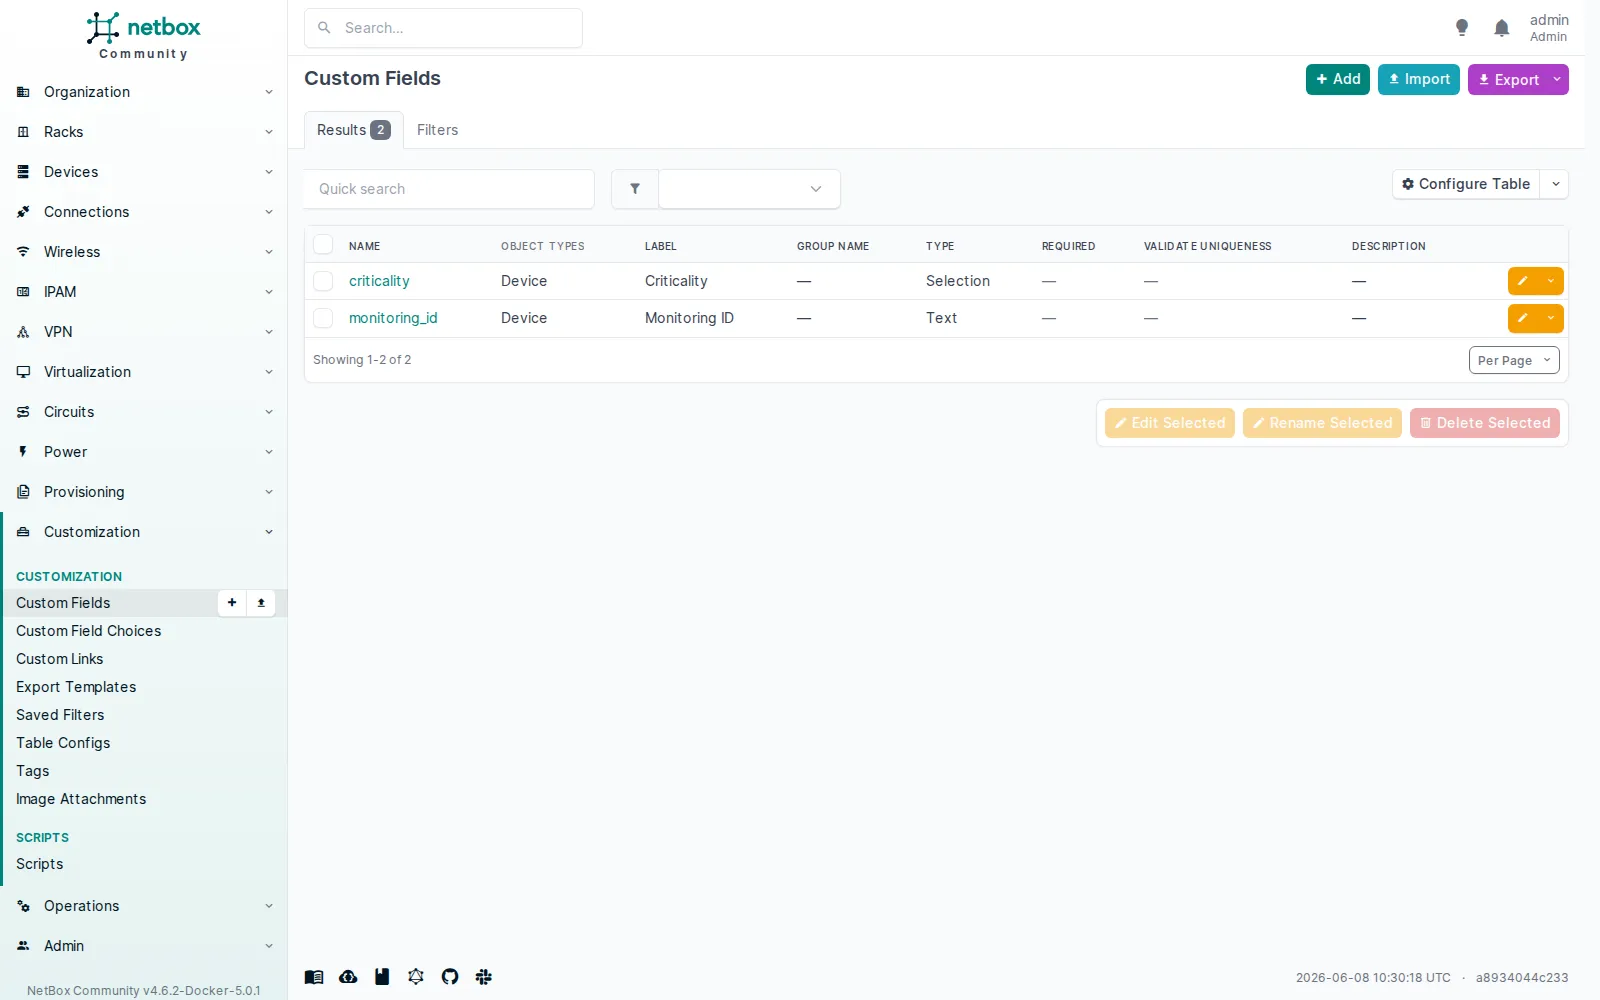Open the GitHub icon in footer
Viewport: 1600px width, 1000px height.
(450, 977)
